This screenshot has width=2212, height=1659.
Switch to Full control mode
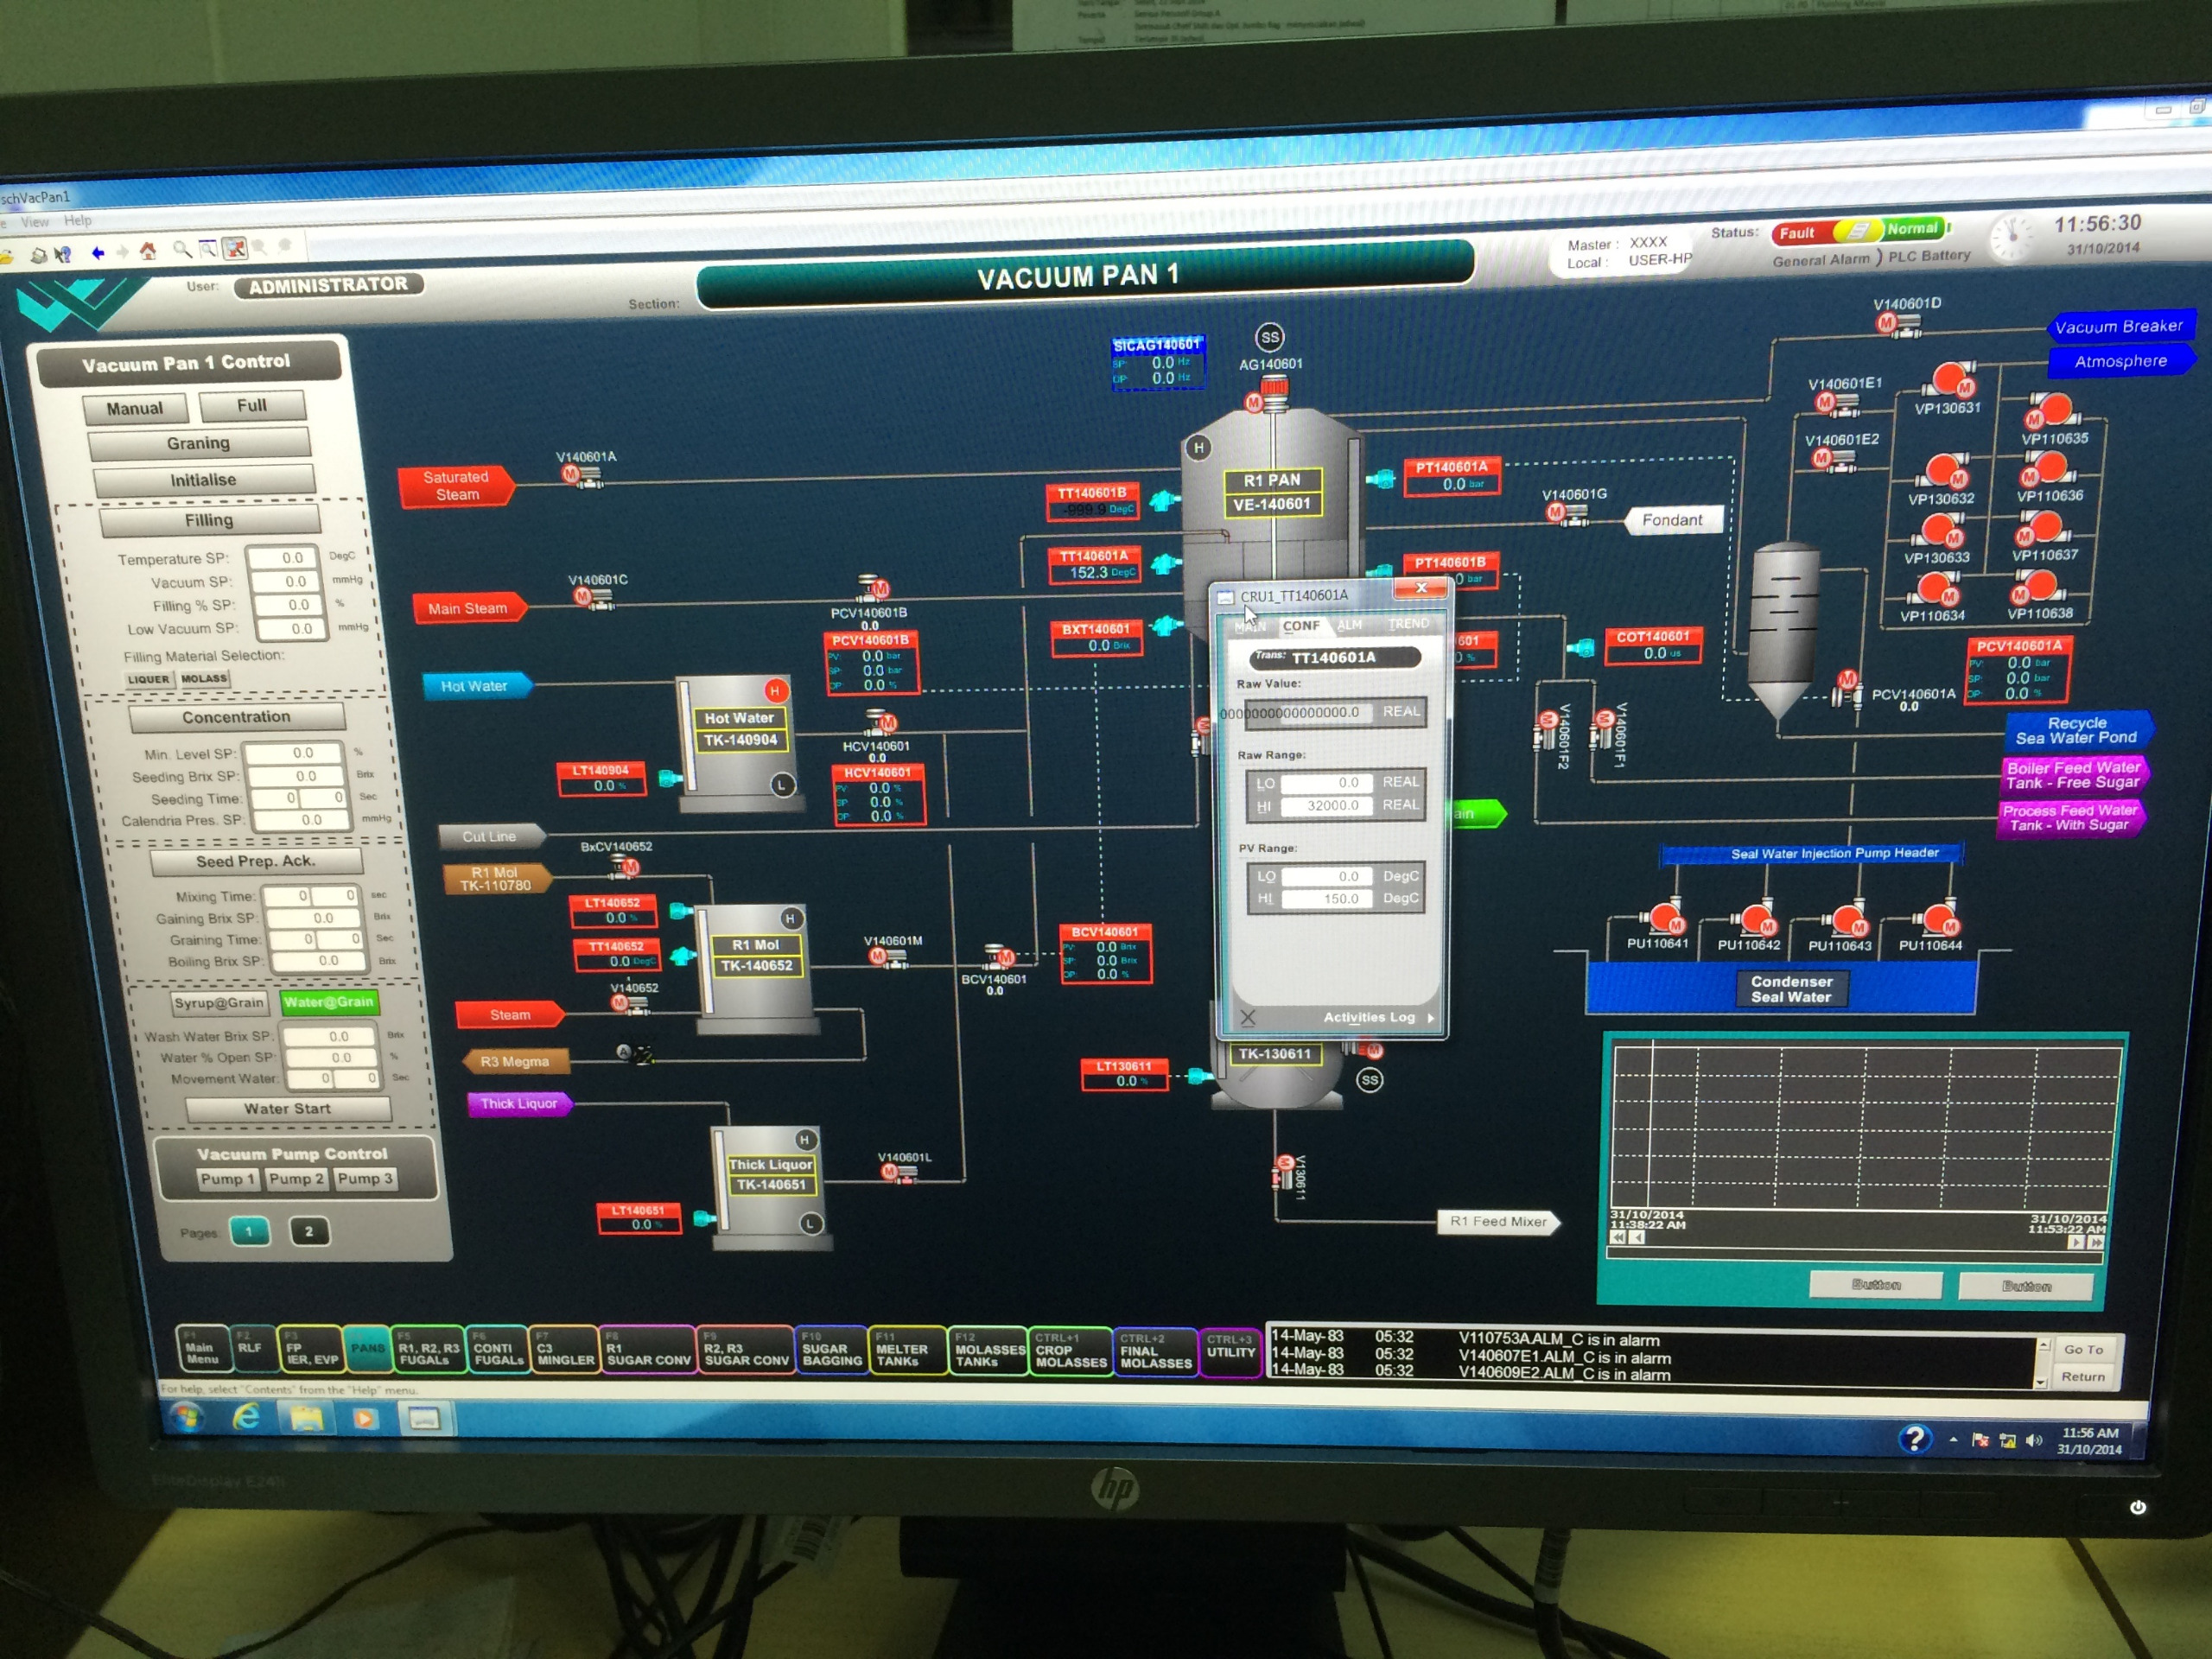click(252, 406)
